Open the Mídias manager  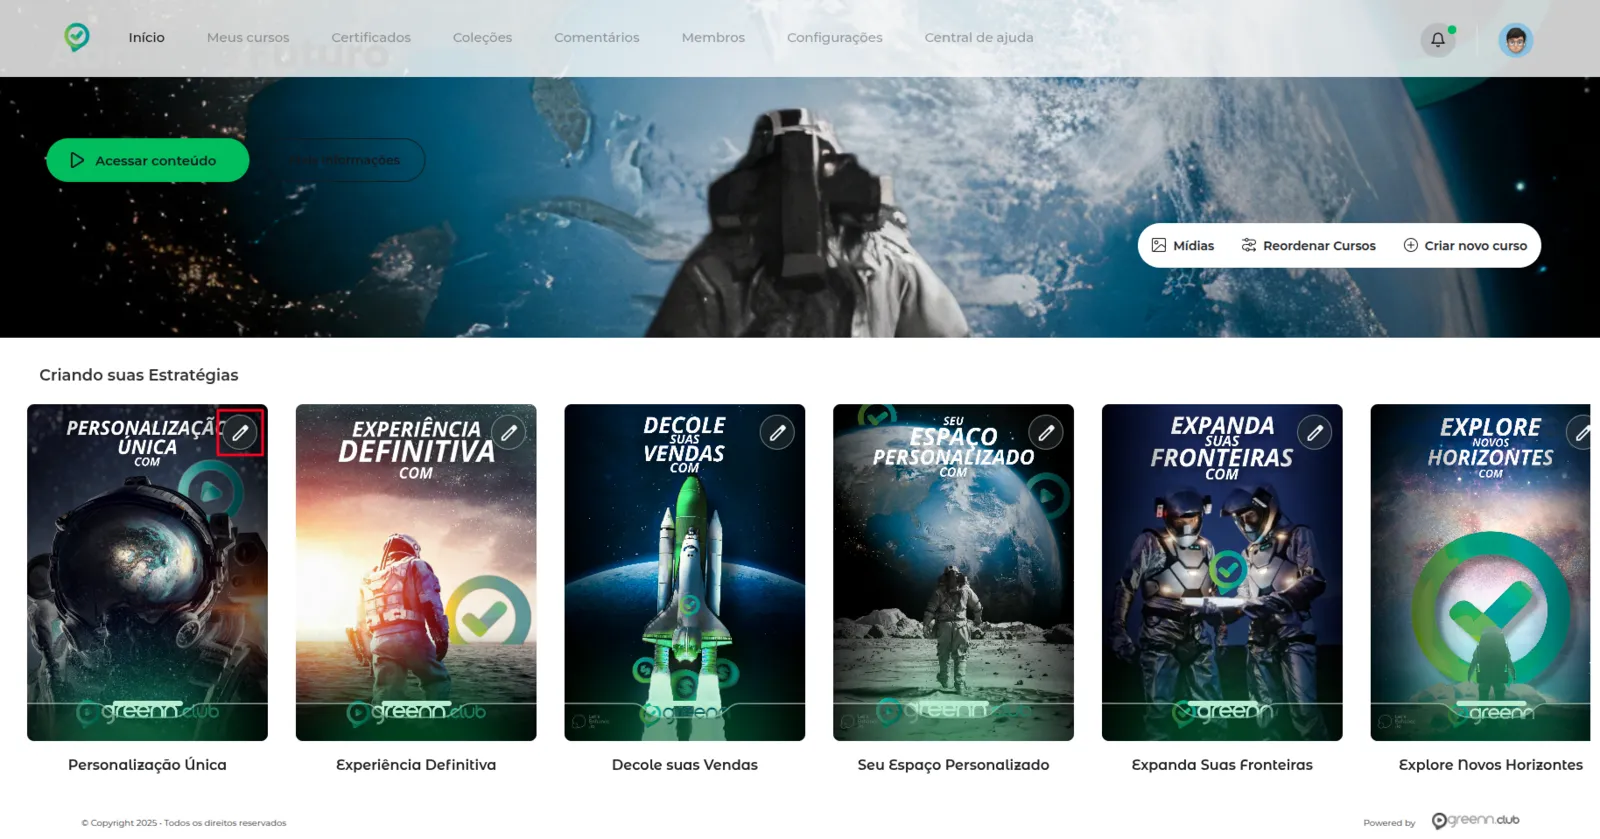click(1183, 245)
